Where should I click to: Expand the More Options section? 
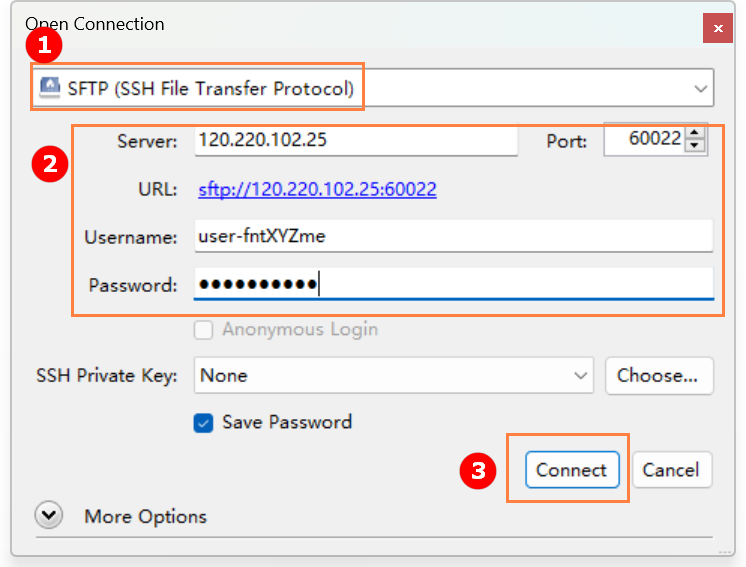pyautogui.click(x=49, y=516)
